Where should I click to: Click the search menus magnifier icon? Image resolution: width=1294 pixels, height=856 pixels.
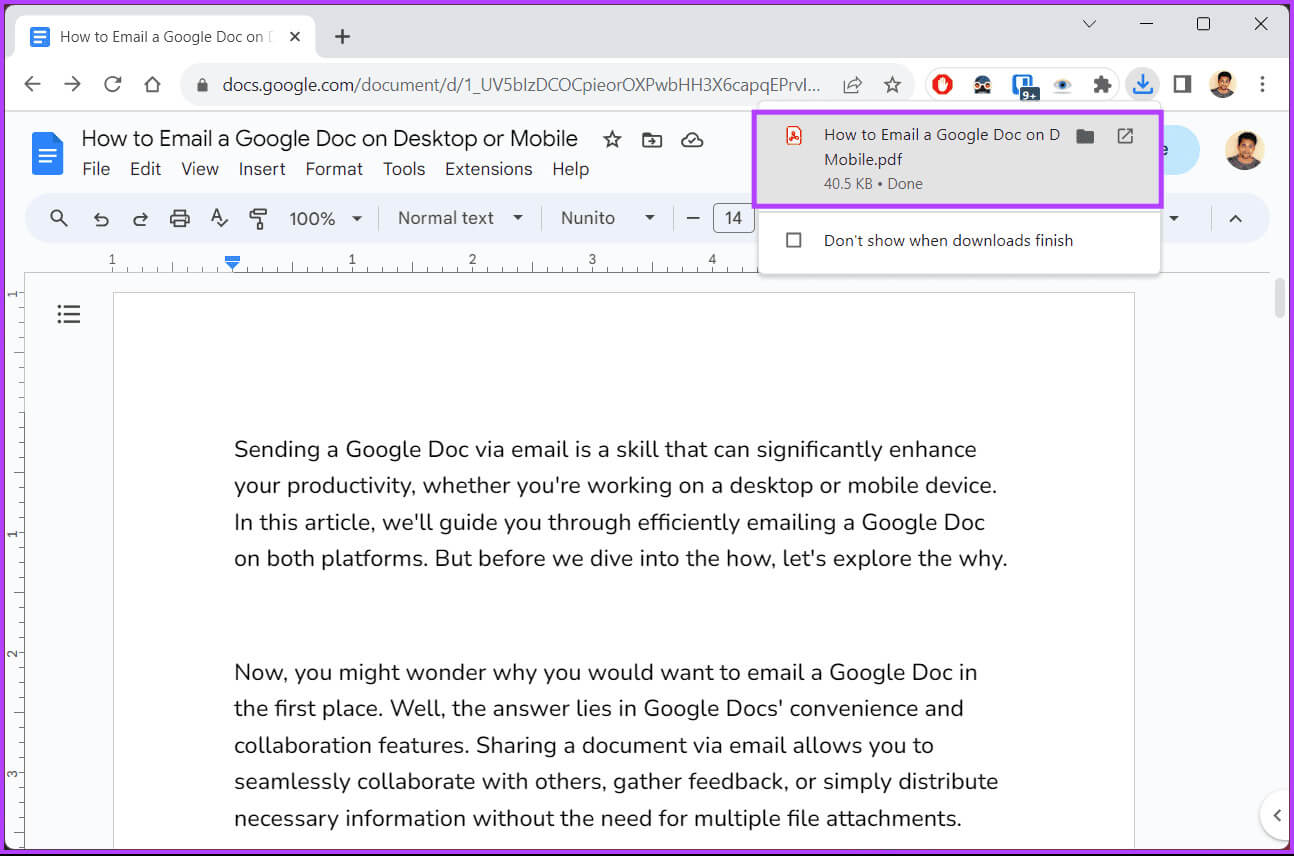59,218
